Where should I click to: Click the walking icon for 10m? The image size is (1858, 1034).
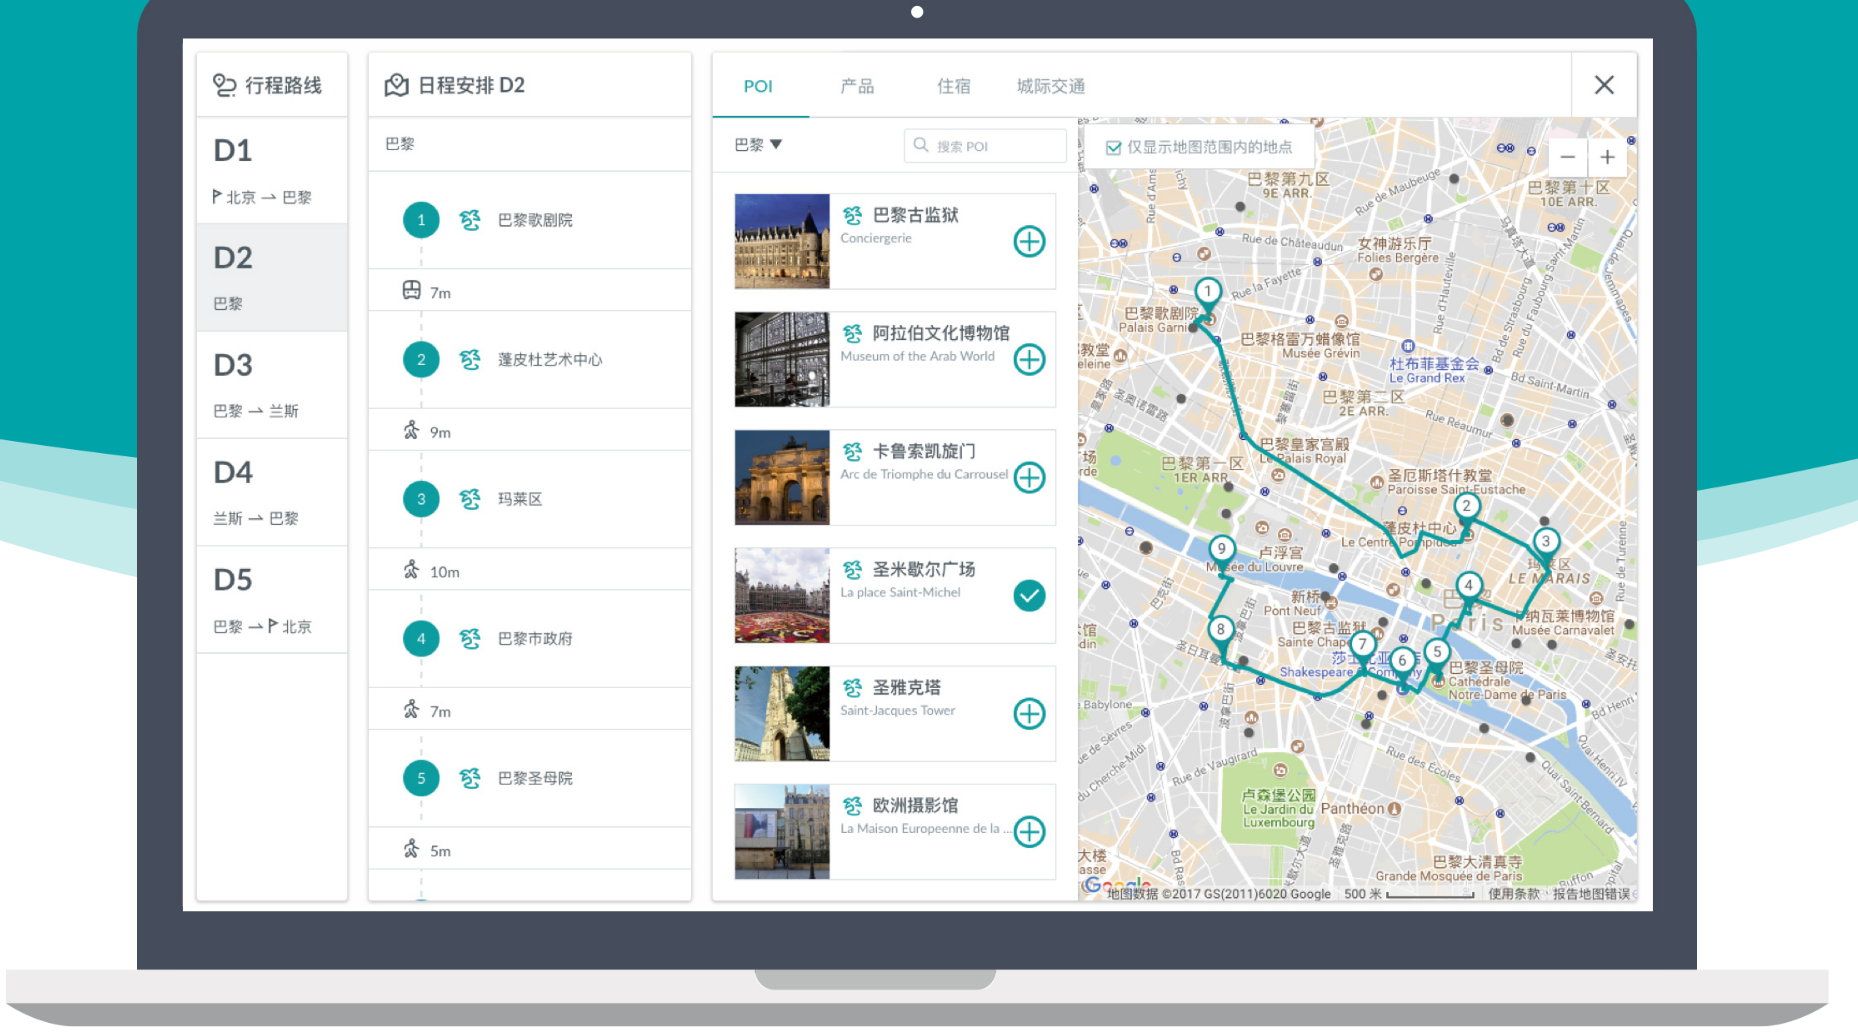(x=411, y=570)
